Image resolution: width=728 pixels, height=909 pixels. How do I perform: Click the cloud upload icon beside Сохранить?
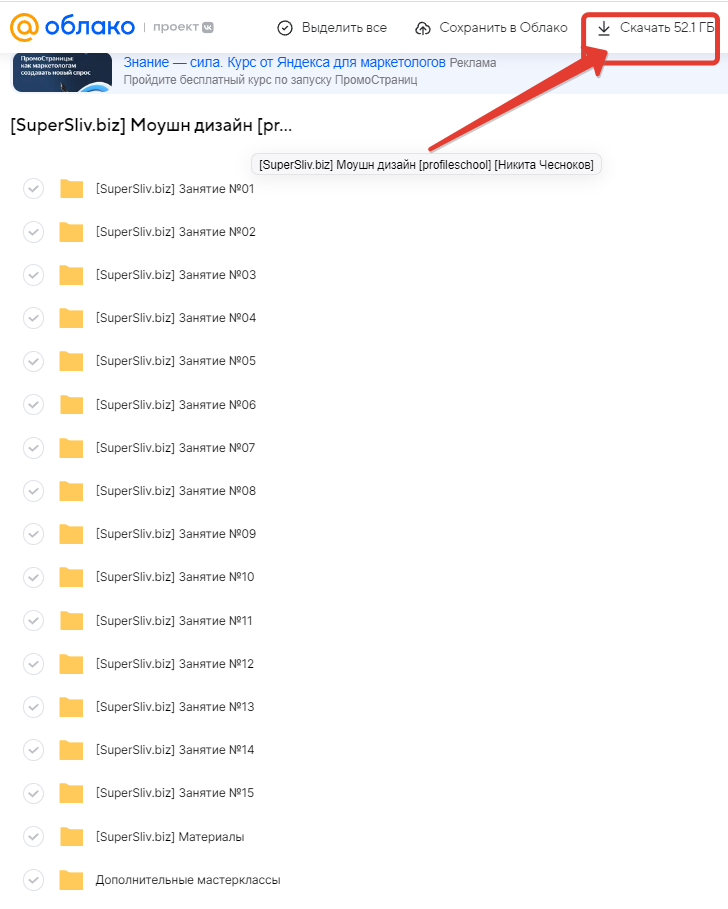pos(423,28)
